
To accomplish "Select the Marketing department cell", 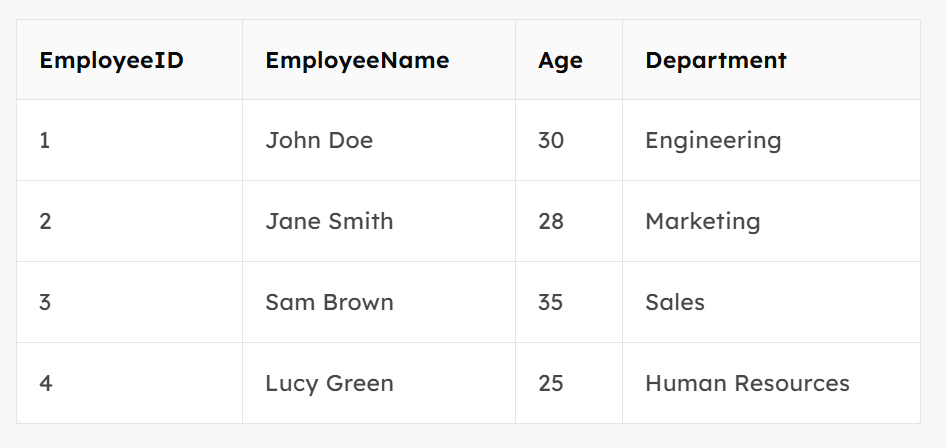I will point(771,221).
